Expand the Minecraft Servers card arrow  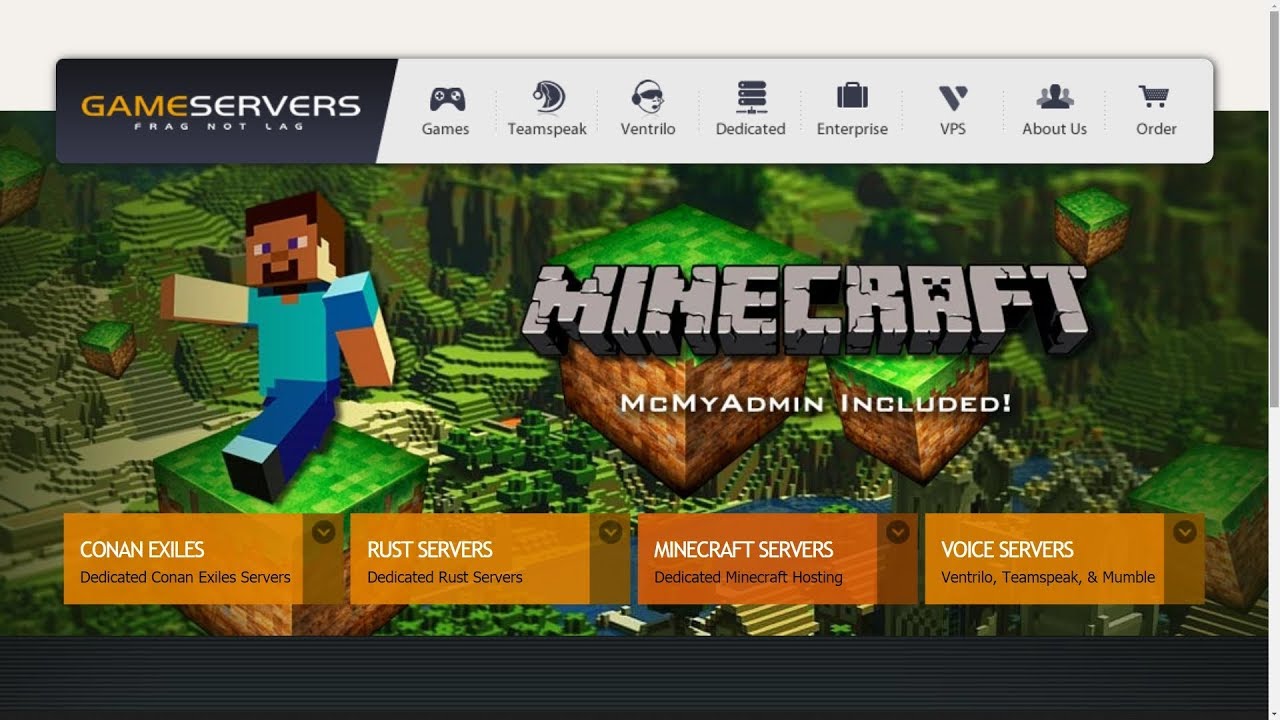tap(898, 532)
